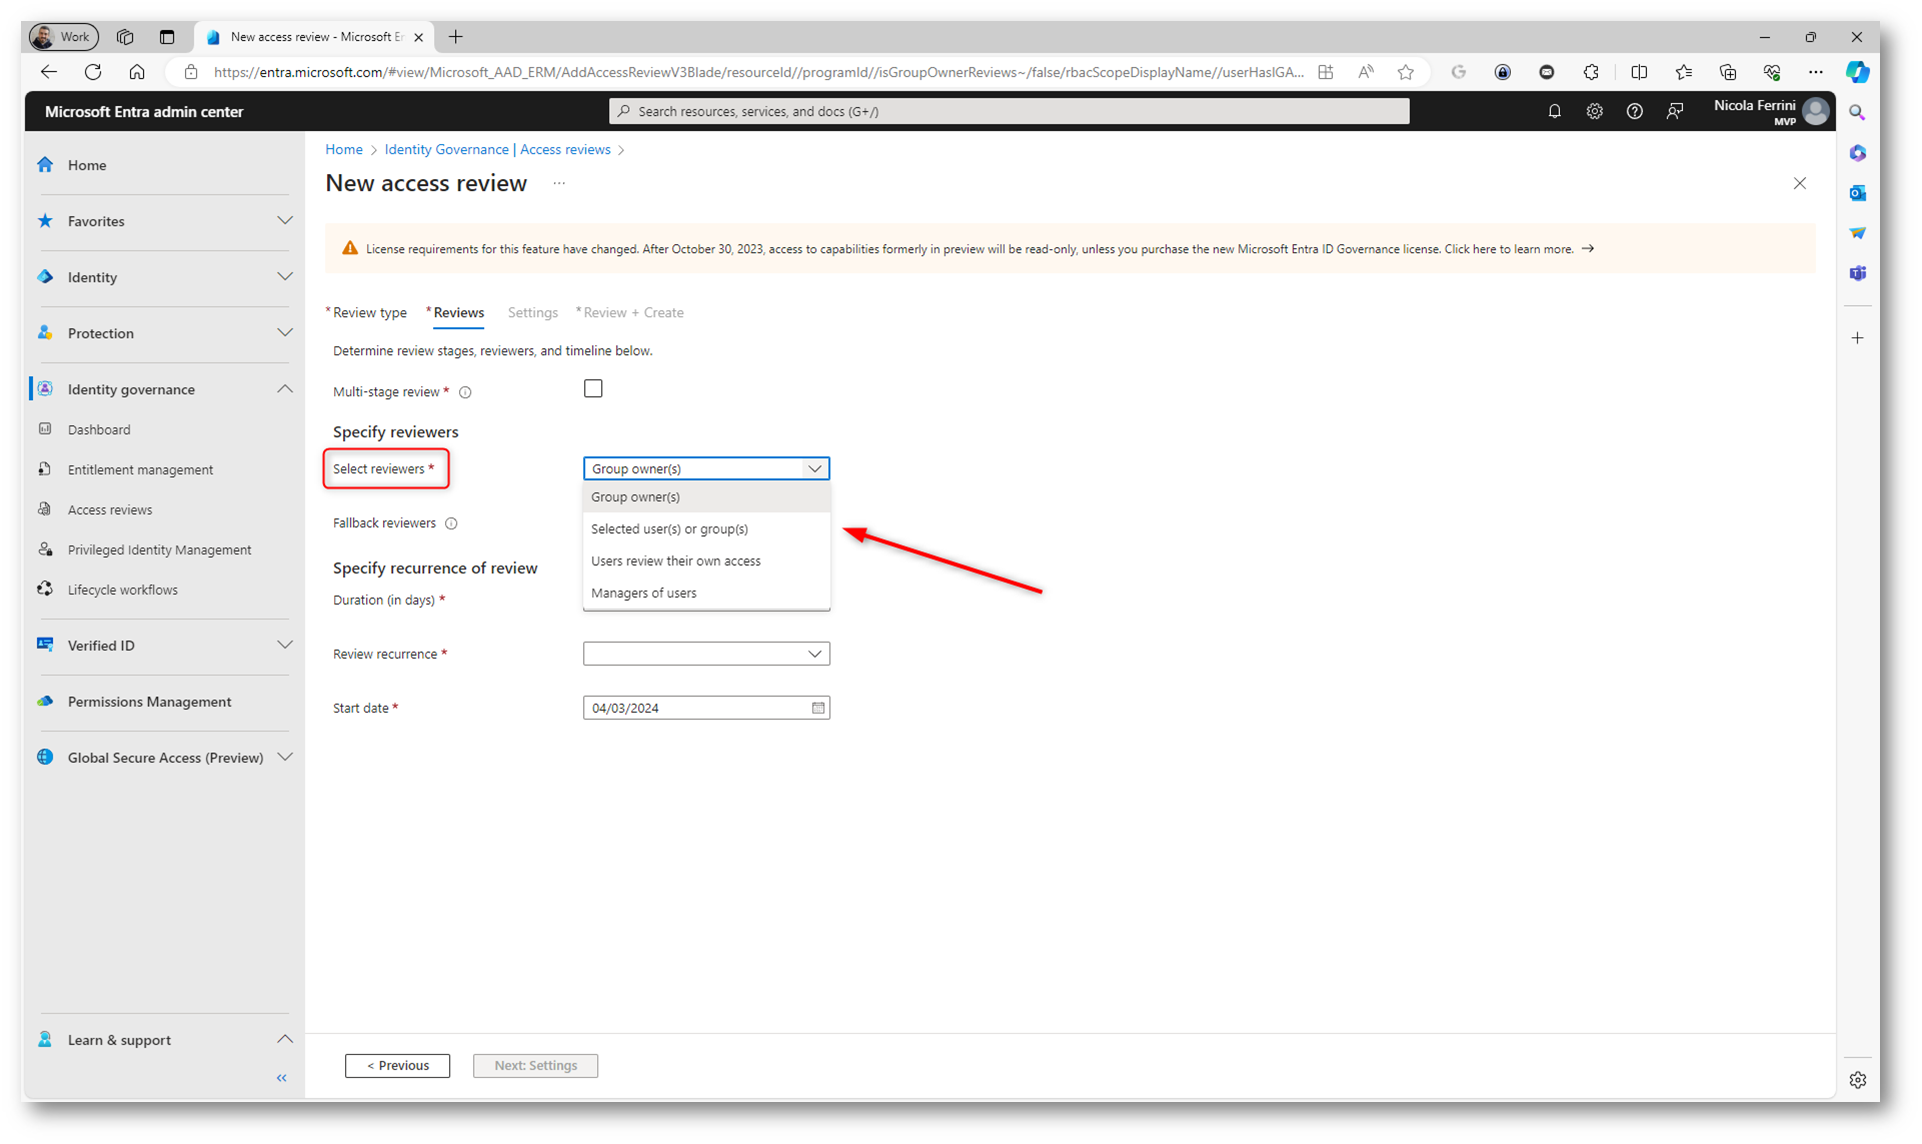Open Access reviews in sidebar
The image size is (1922, 1144).
110,509
